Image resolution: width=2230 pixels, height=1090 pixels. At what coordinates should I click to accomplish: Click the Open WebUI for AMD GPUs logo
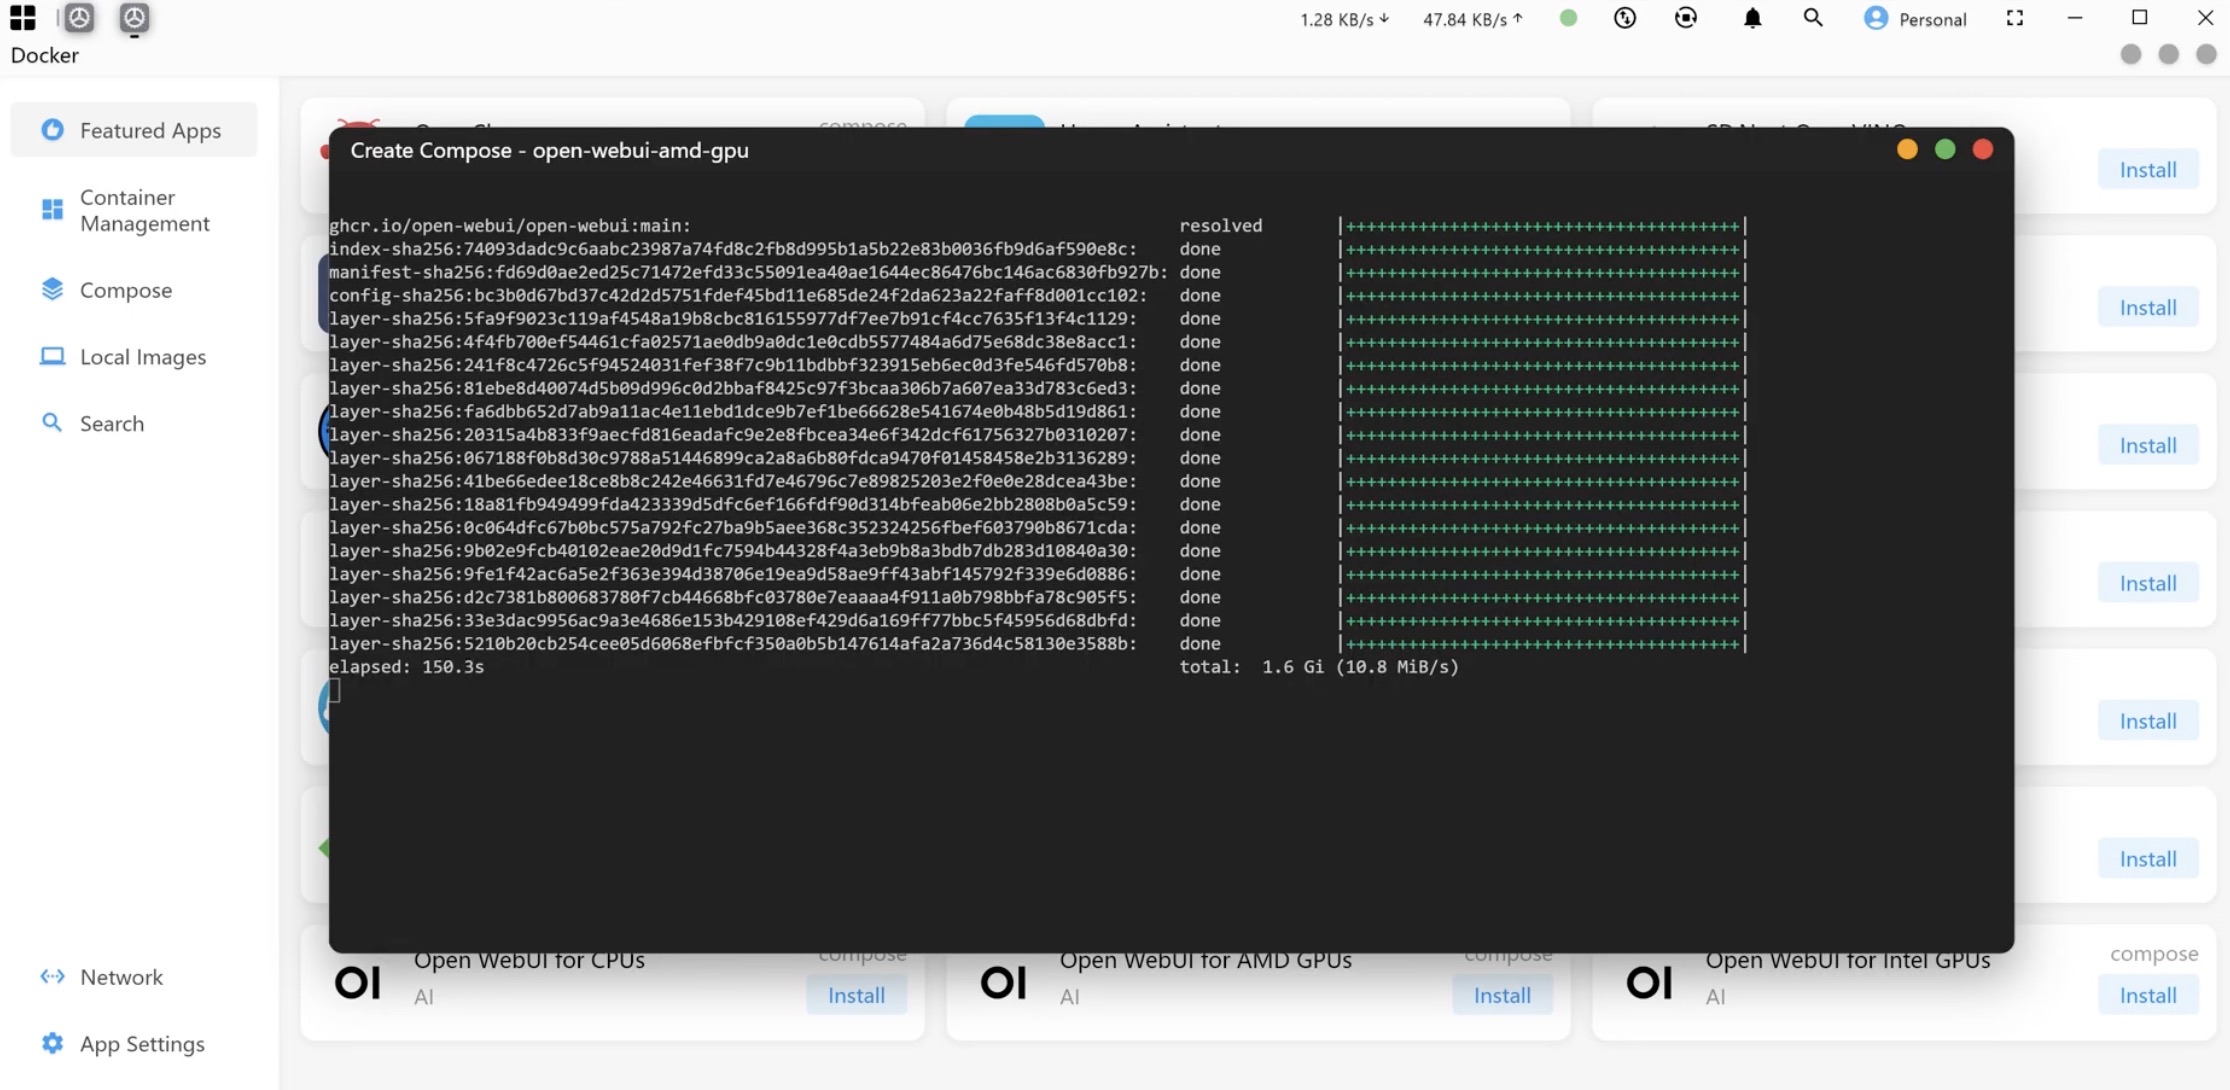pos(1003,982)
